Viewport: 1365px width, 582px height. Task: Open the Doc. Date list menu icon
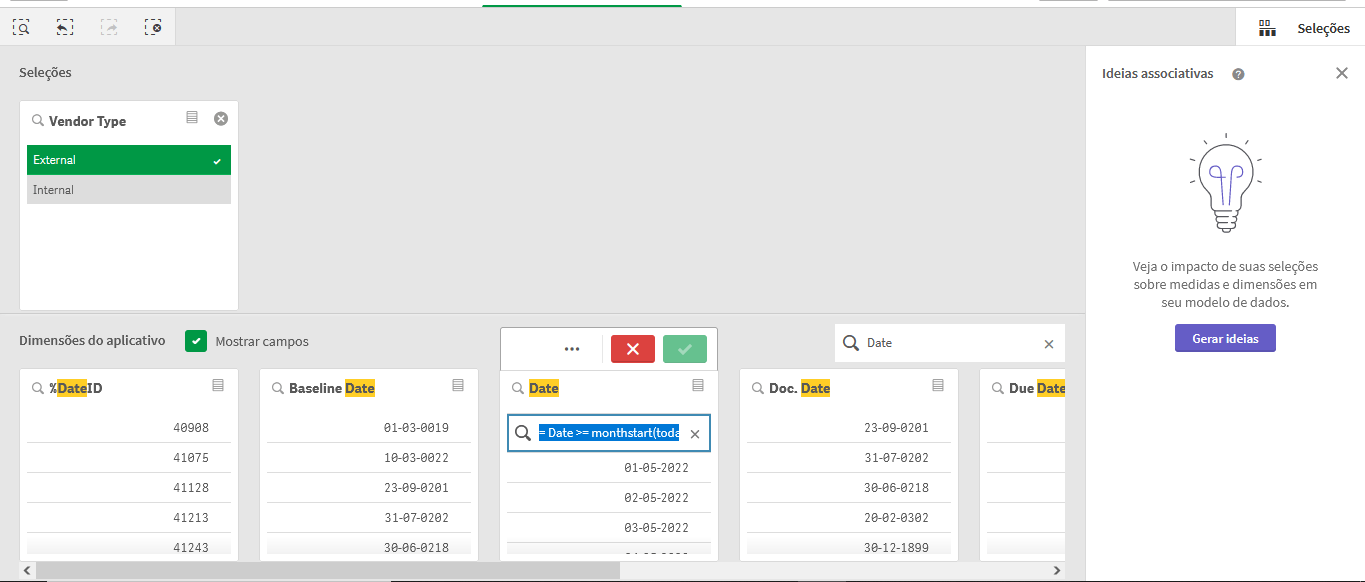(x=938, y=385)
